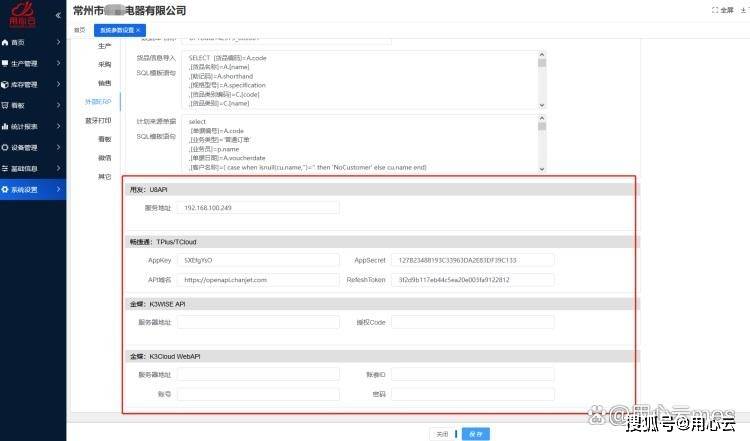Image resolution: width=750 pixels, height=441 pixels.
Task: Click the up arrow of the 货品信息导入 SQL scrollbar
Action: coord(541,55)
